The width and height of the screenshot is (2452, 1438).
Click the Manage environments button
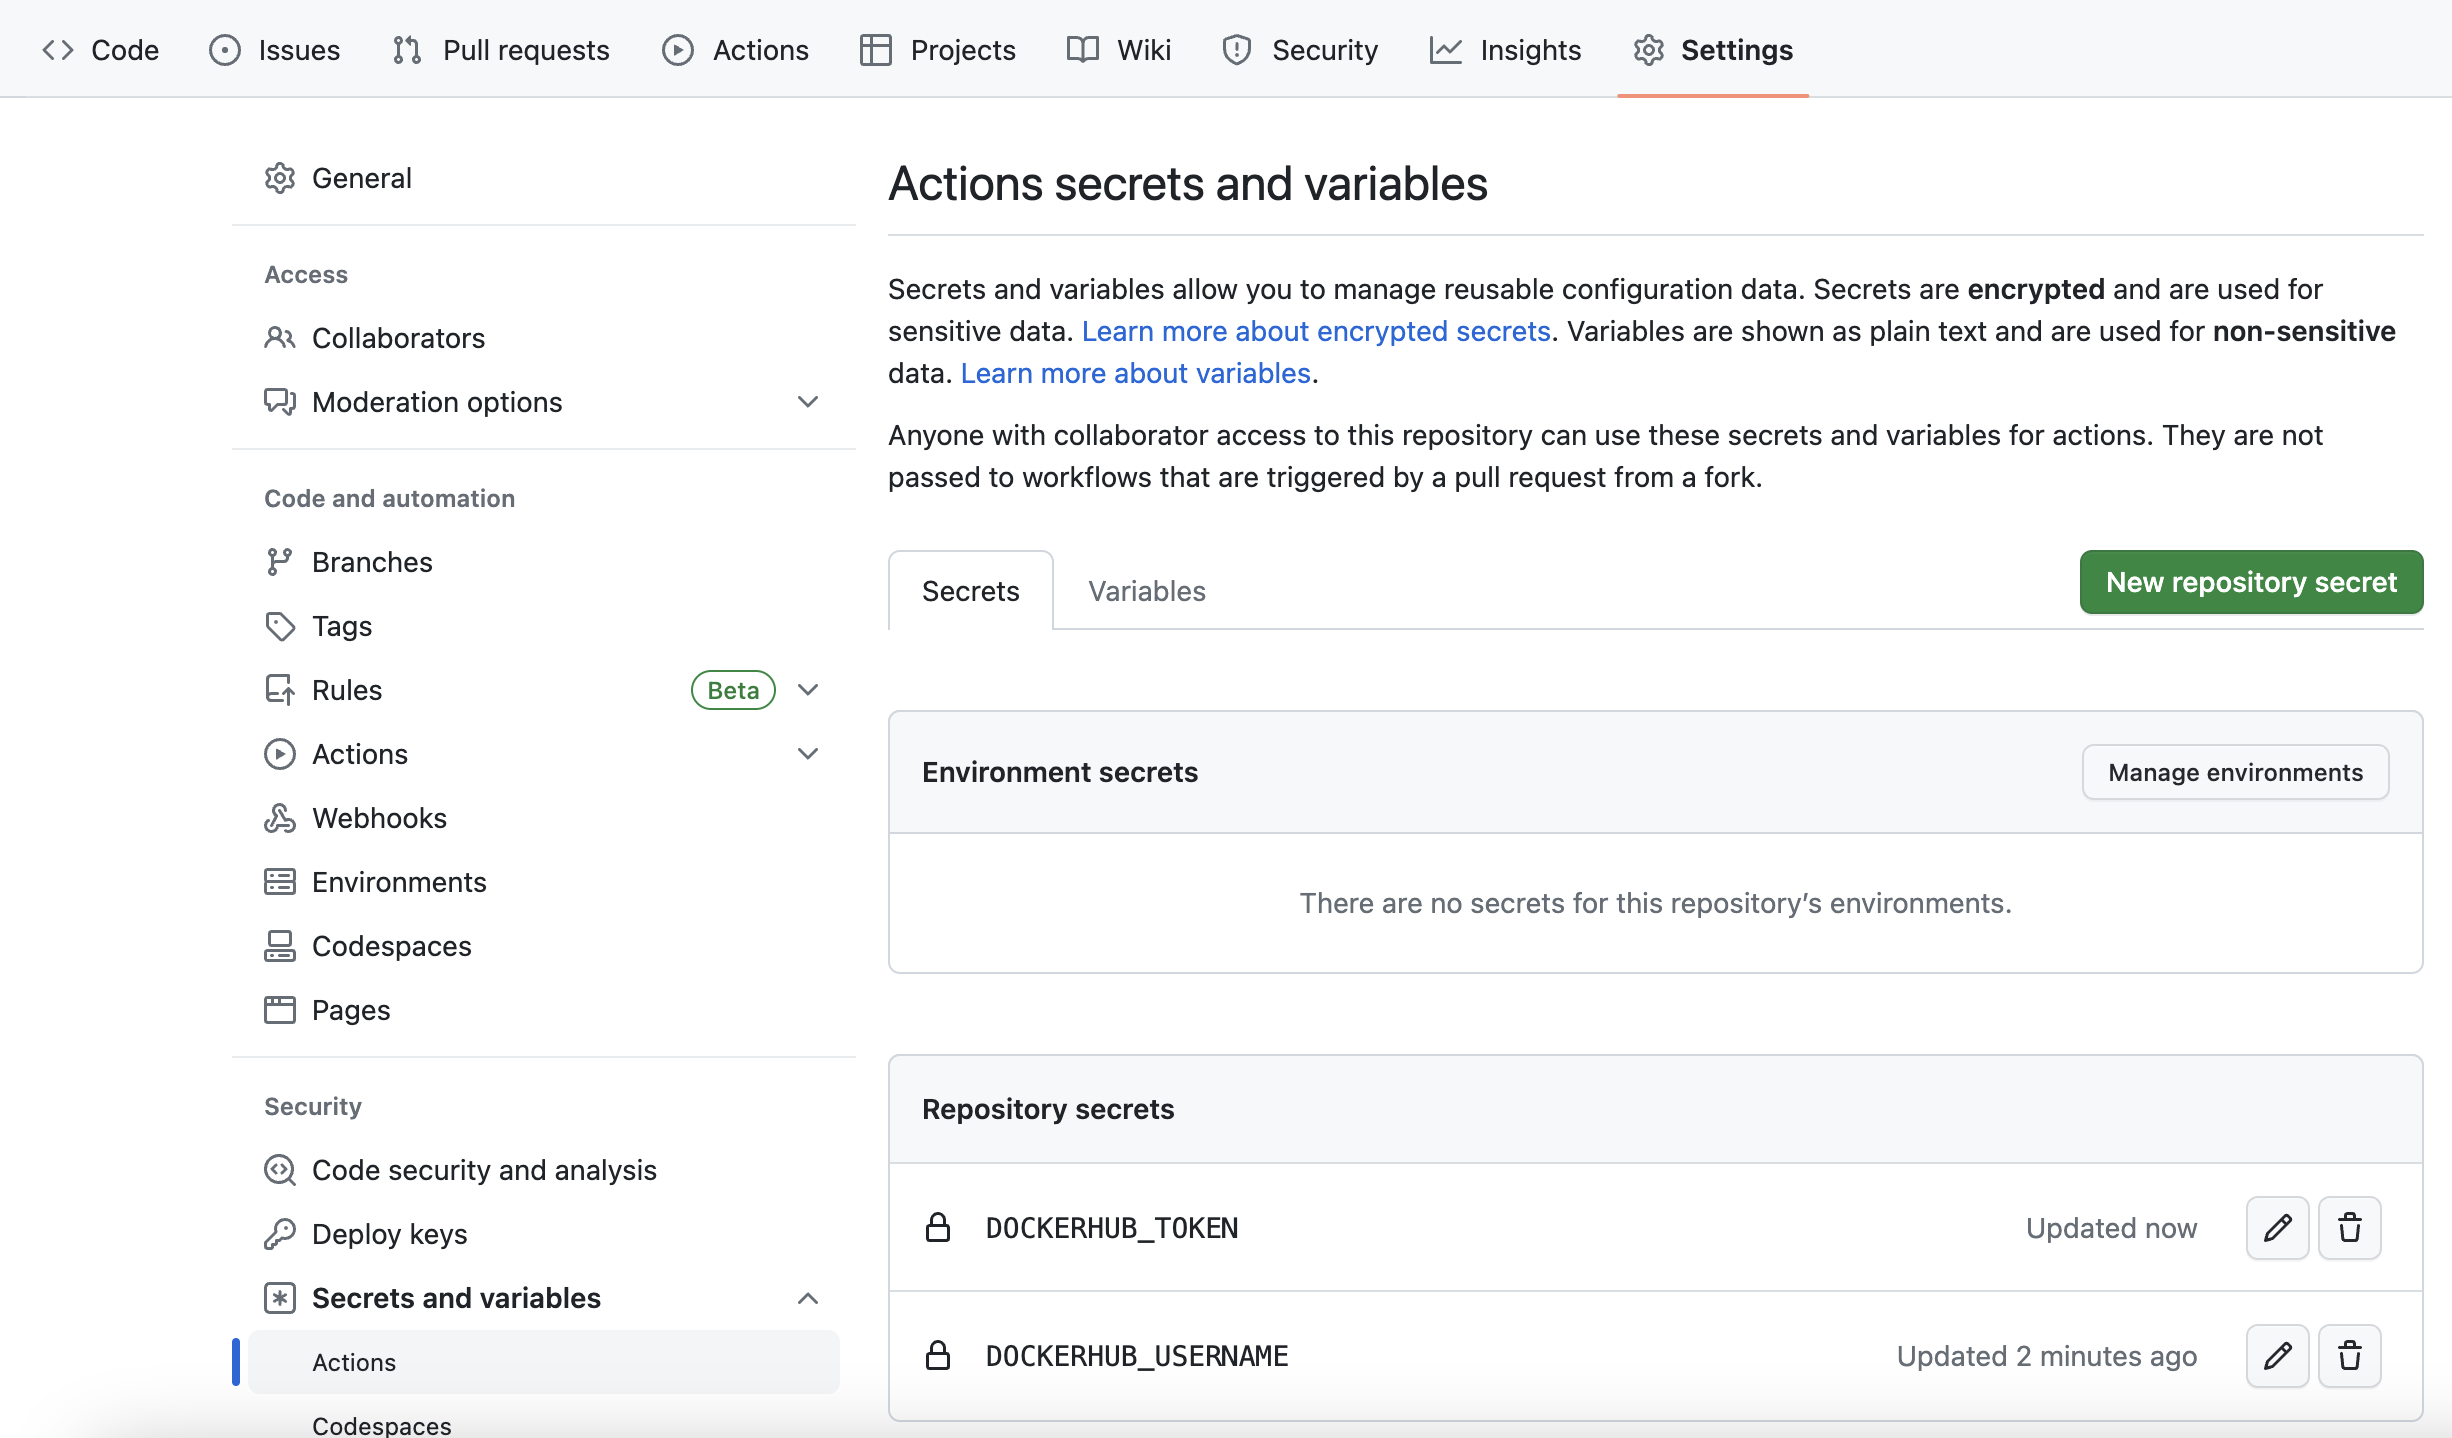point(2235,771)
